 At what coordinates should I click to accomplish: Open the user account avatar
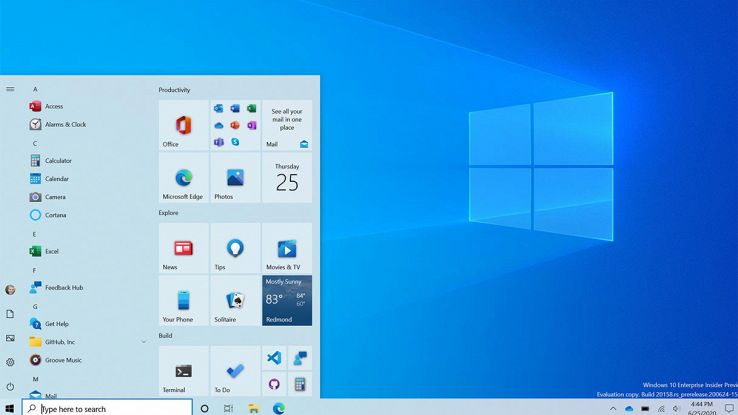pos(10,290)
